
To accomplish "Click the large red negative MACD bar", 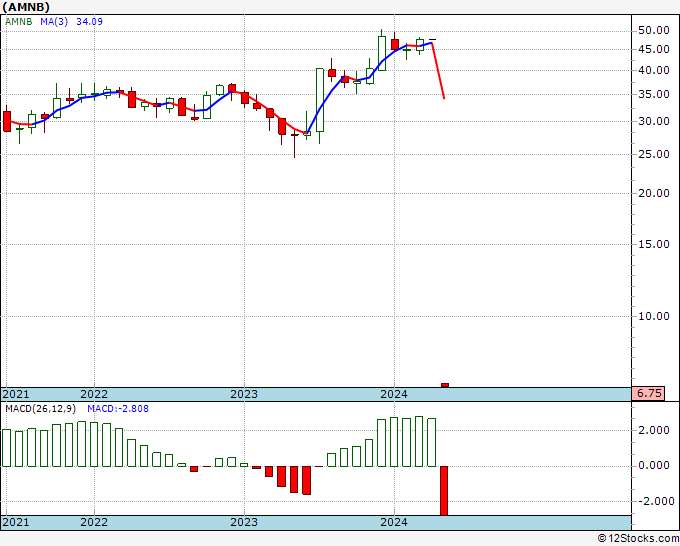I will pos(444,491).
